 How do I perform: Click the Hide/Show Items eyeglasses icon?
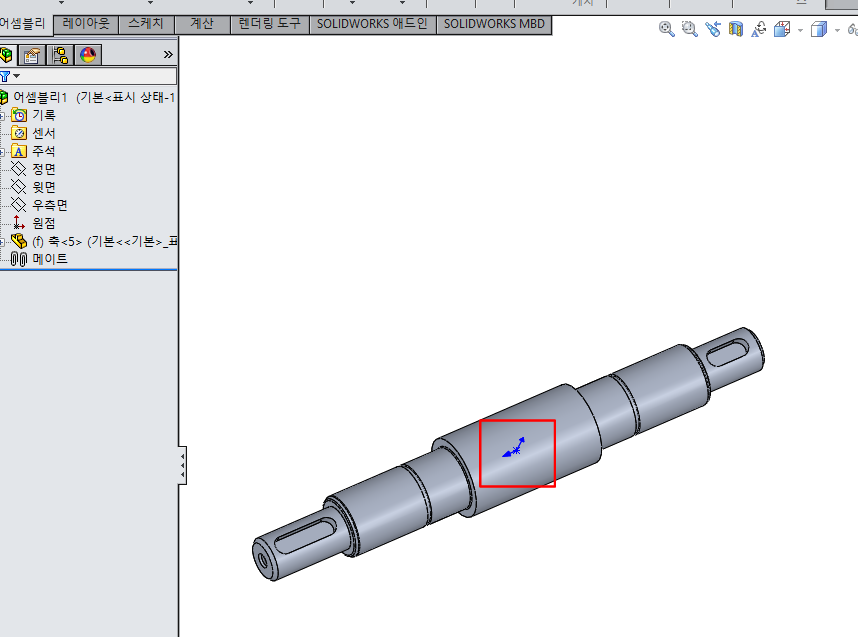851,30
